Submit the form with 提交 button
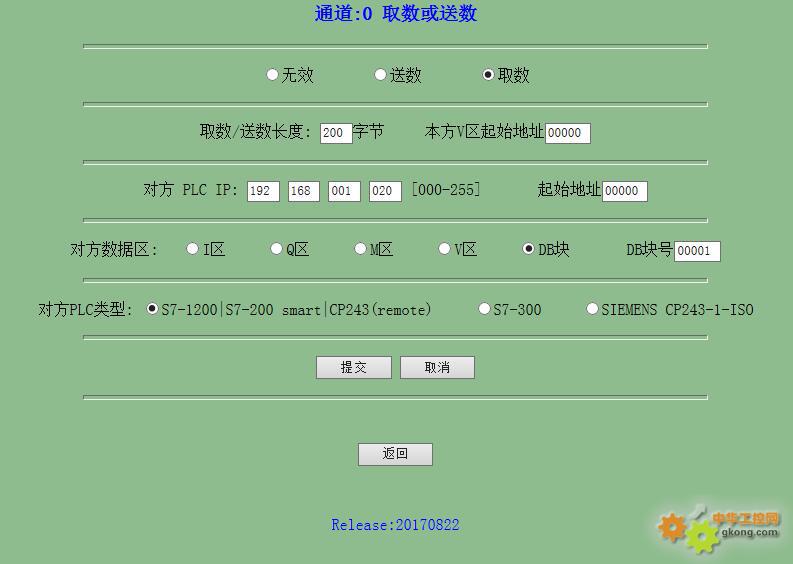793x564 pixels. click(354, 367)
